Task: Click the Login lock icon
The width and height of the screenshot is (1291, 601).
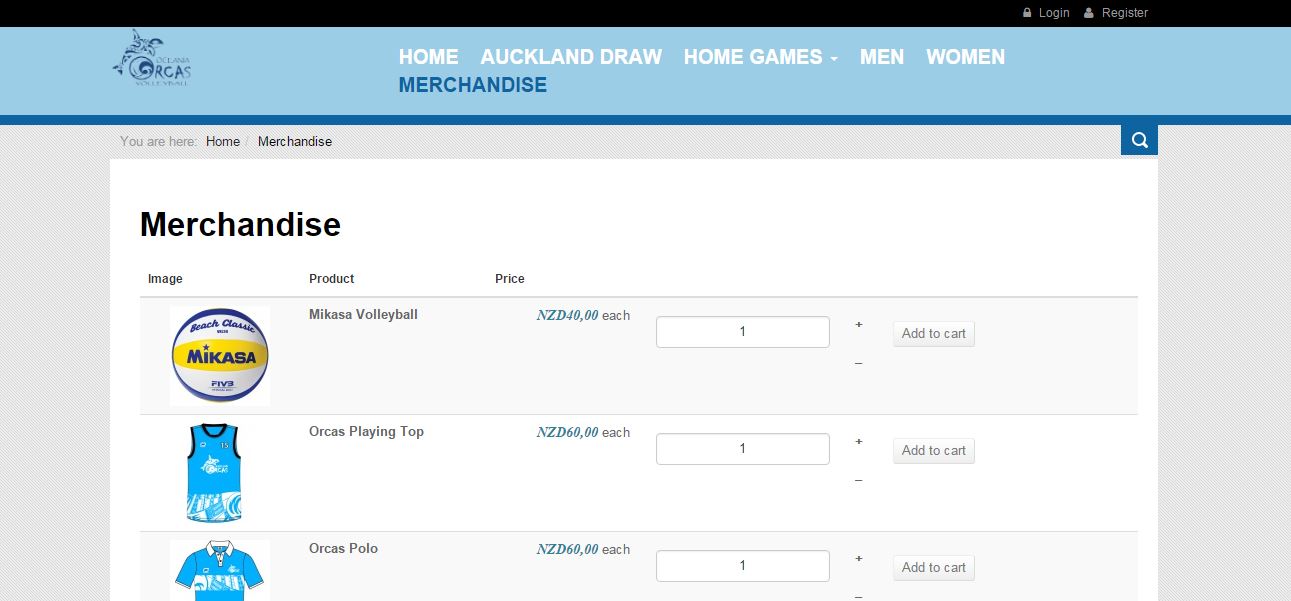Action: 1027,13
